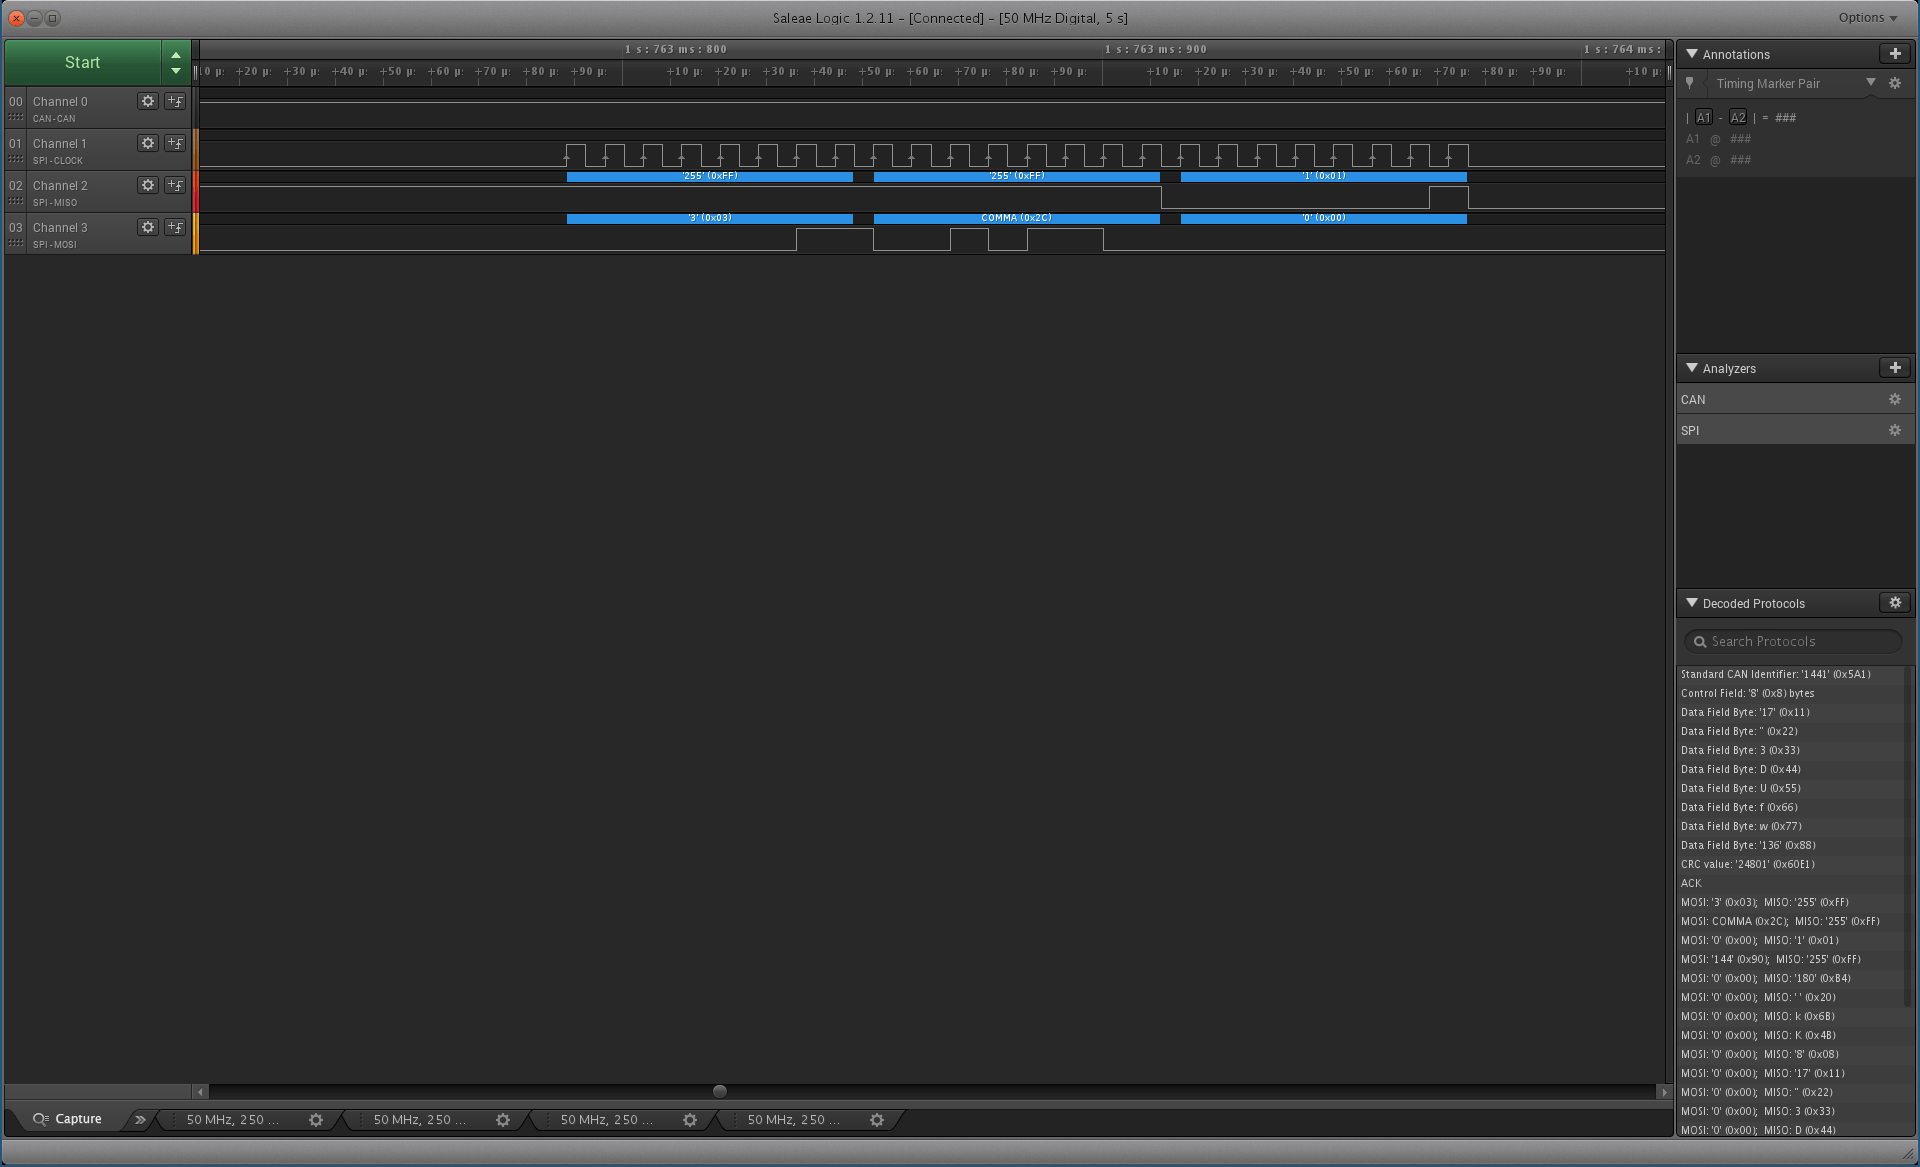Open the Timing Marker Pair settings gear

[x=1896, y=84]
